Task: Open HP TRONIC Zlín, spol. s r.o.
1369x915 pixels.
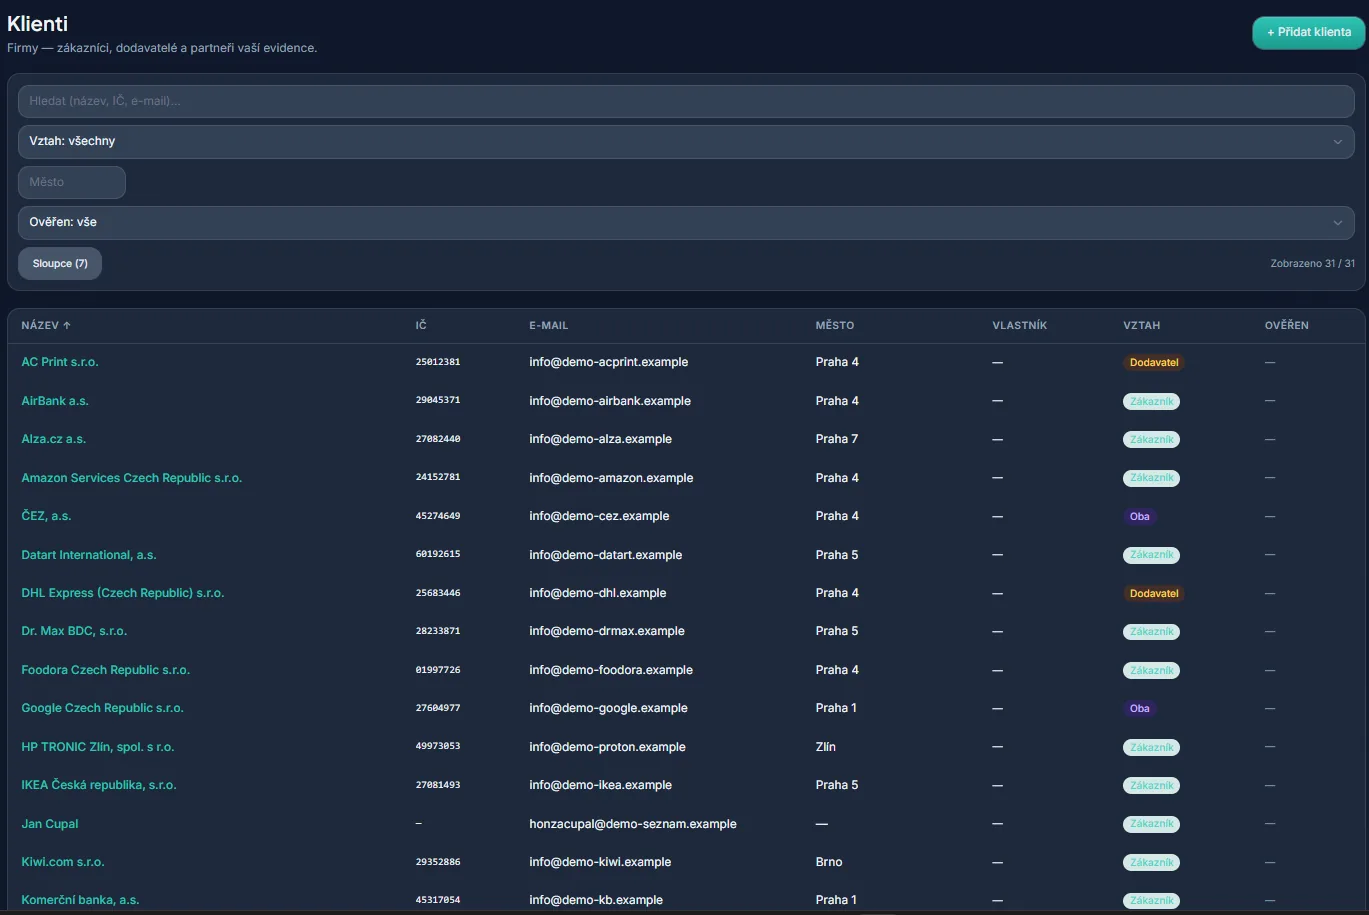Action: click(98, 747)
